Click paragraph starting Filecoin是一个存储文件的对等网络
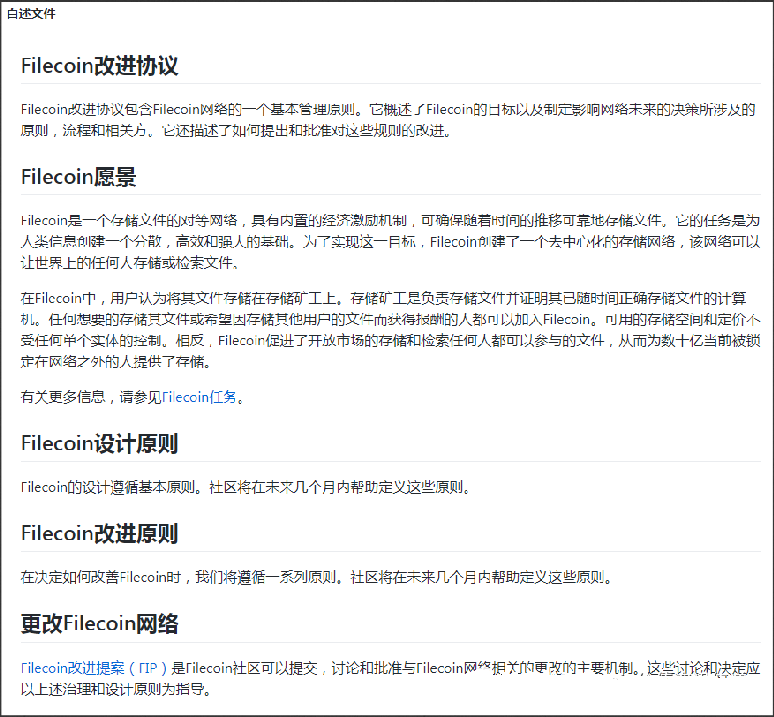 click(390, 241)
